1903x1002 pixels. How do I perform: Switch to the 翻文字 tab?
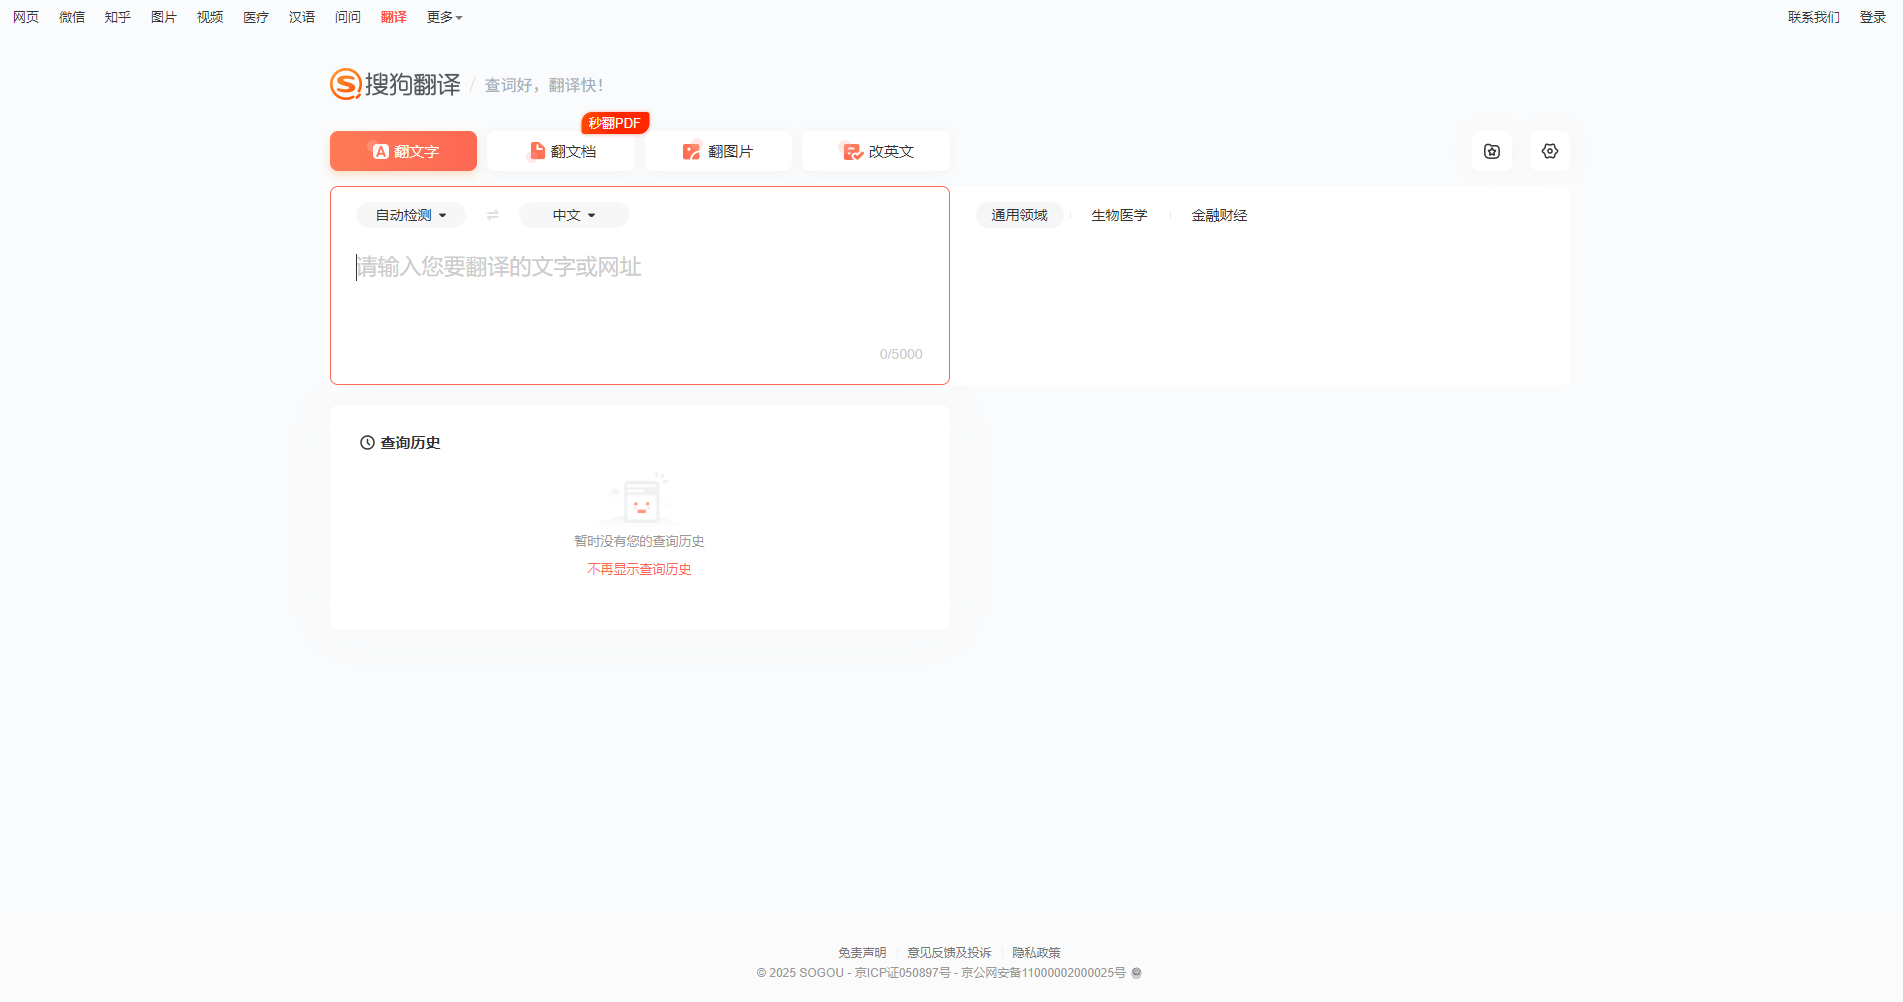[x=403, y=151]
